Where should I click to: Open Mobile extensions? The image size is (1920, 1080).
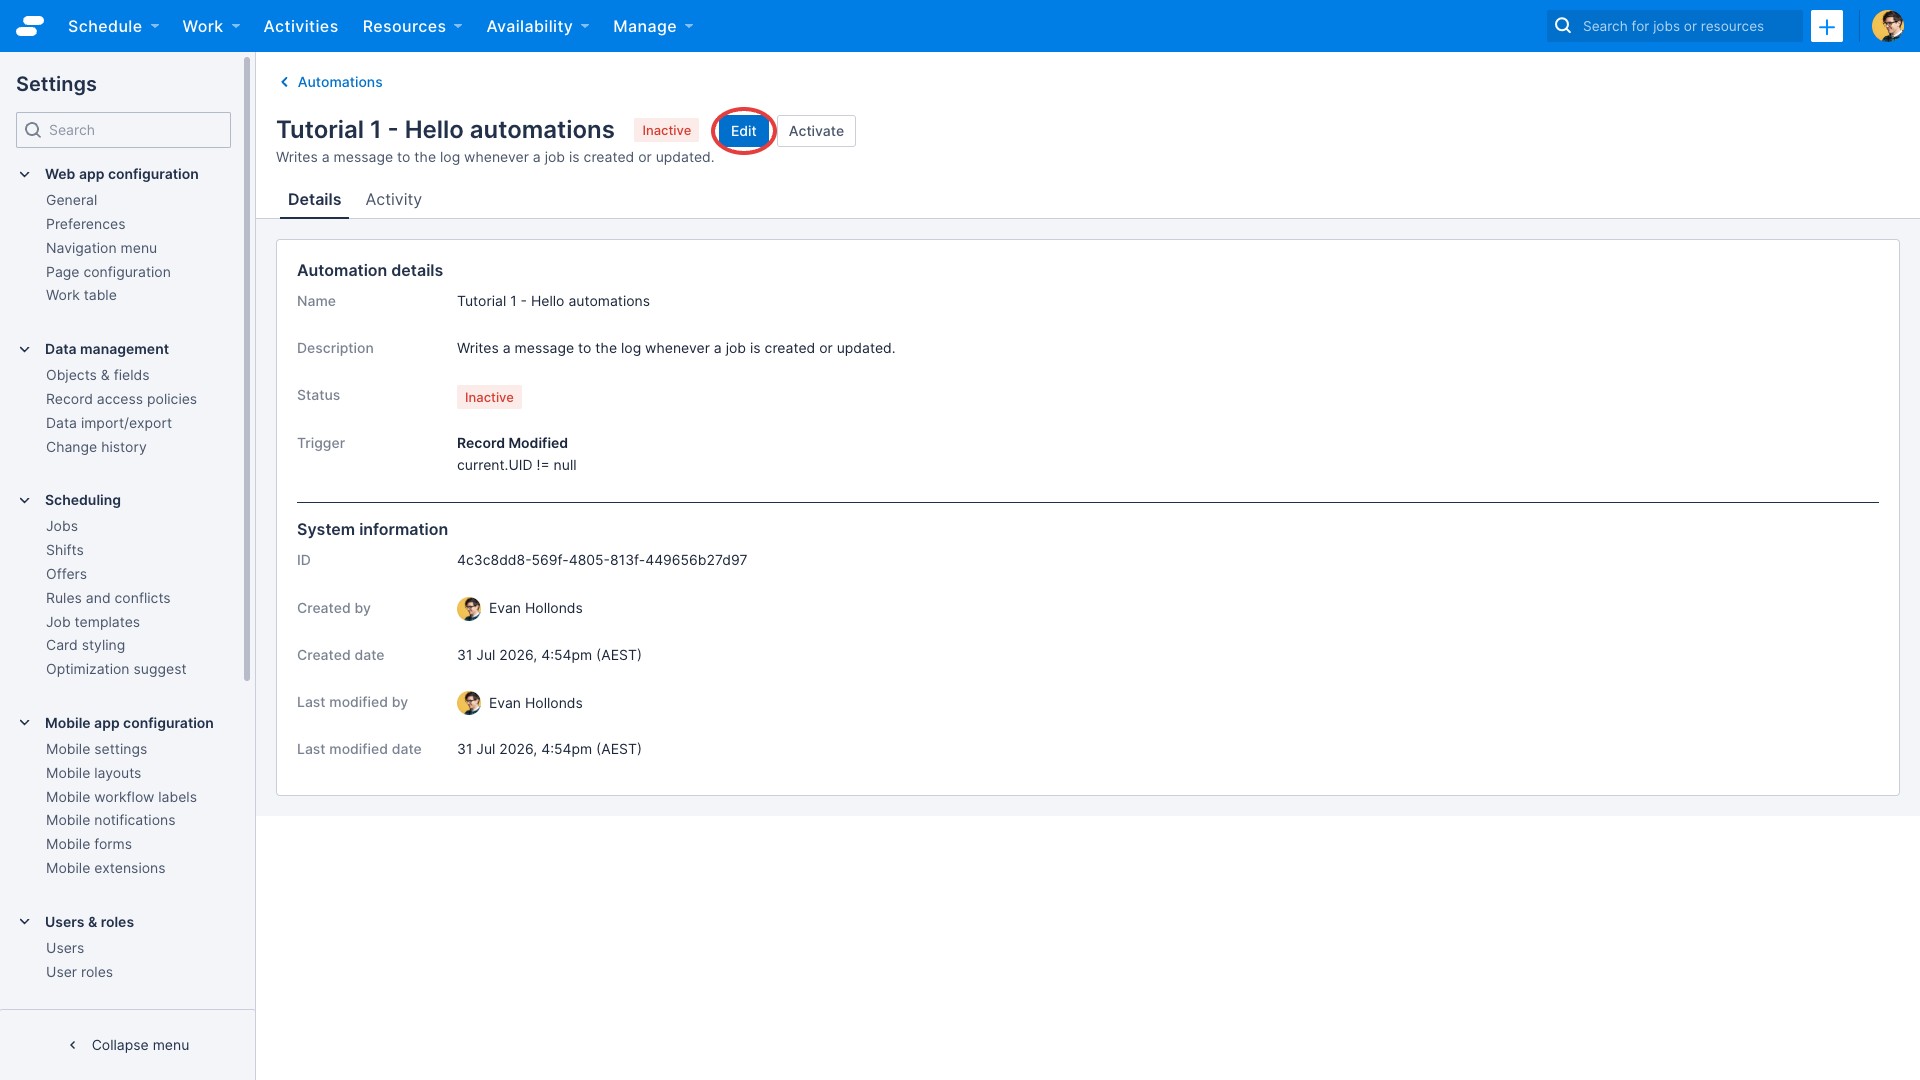(x=105, y=868)
